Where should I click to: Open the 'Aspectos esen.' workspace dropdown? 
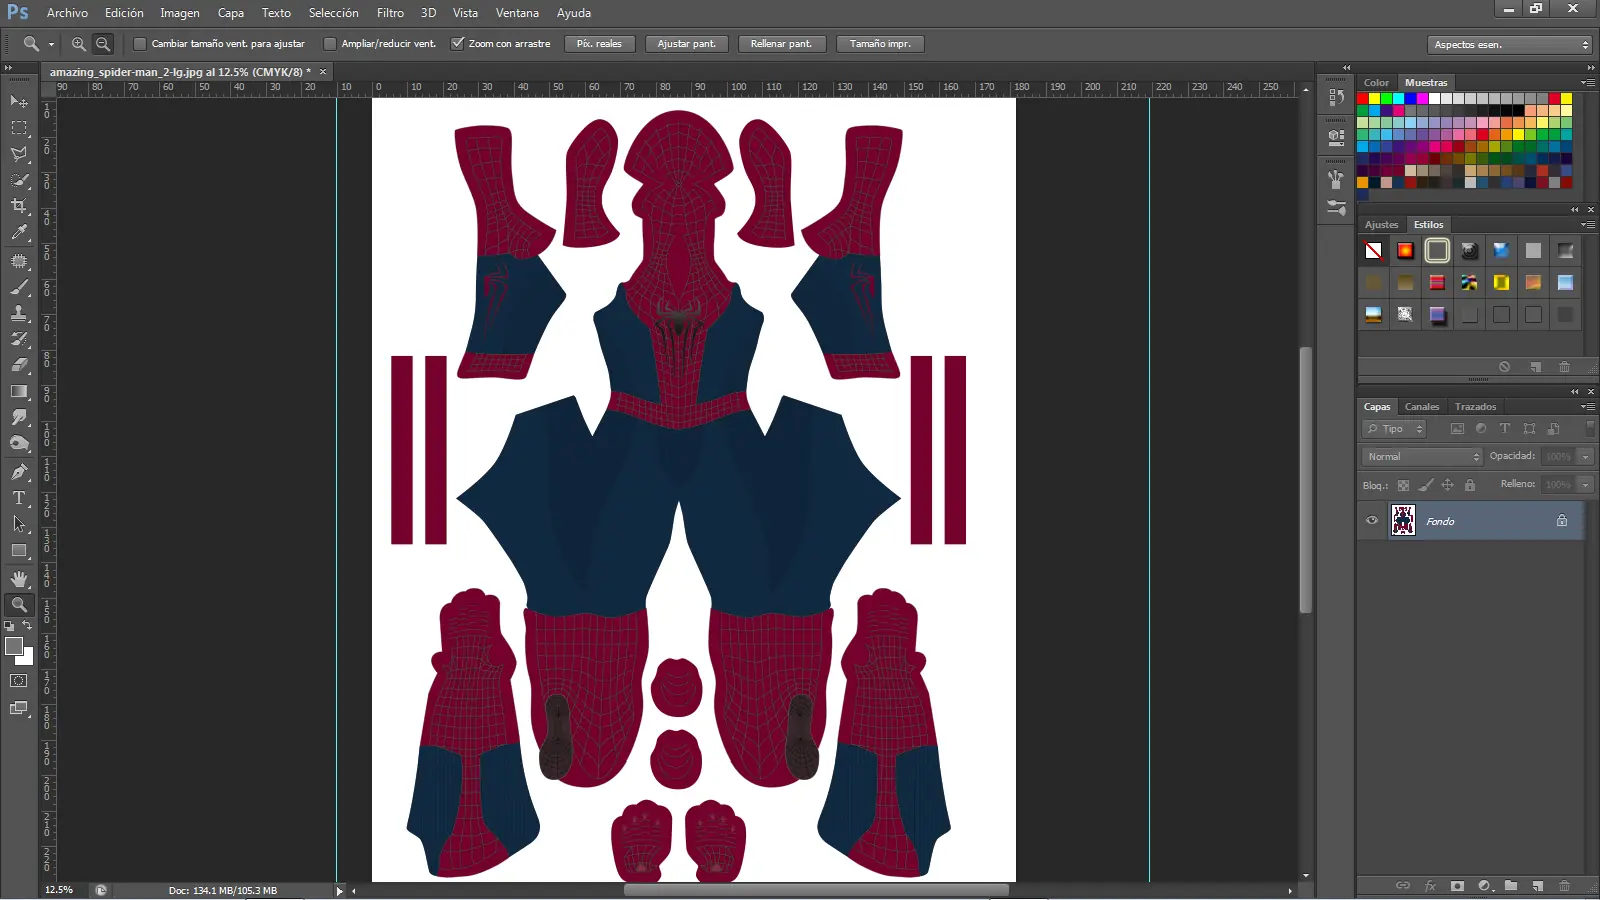(x=1509, y=45)
